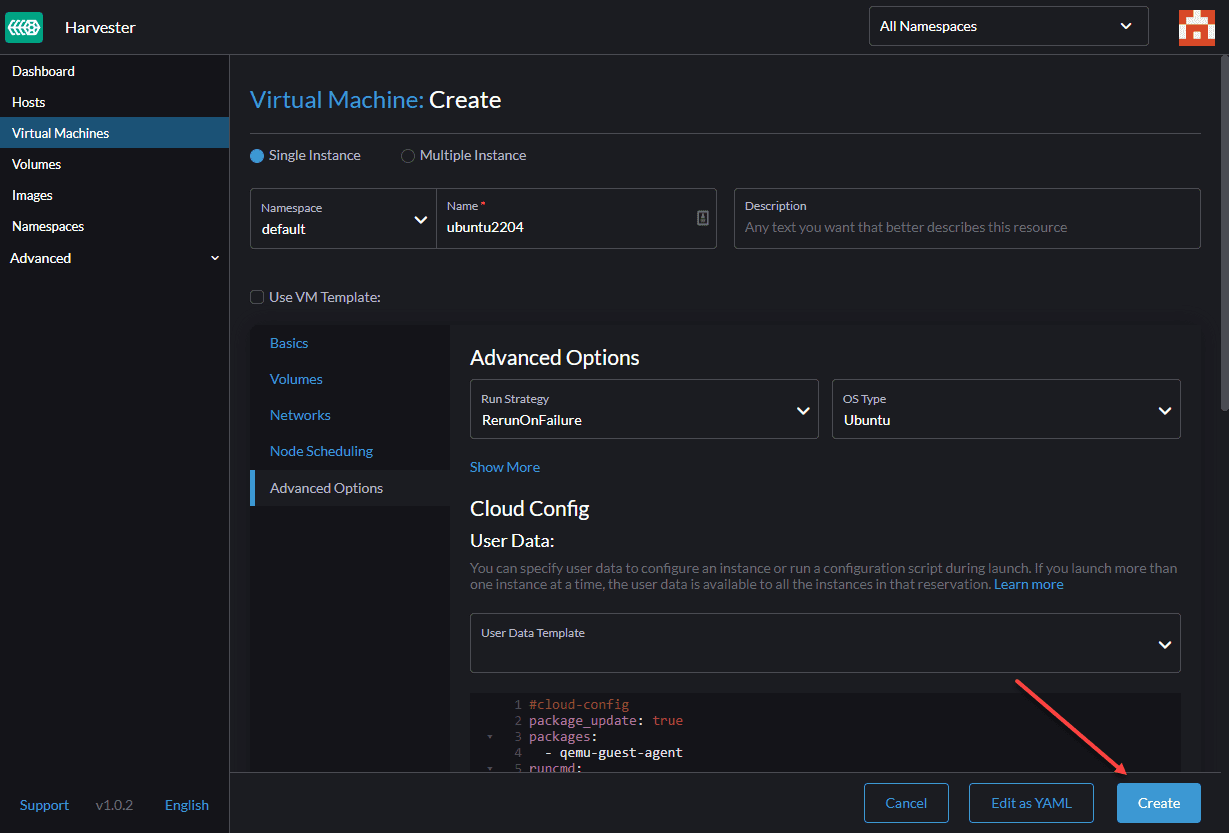This screenshot has width=1229, height=833.
Task: Click the Create button
Action: click(x=1158, y=803)
